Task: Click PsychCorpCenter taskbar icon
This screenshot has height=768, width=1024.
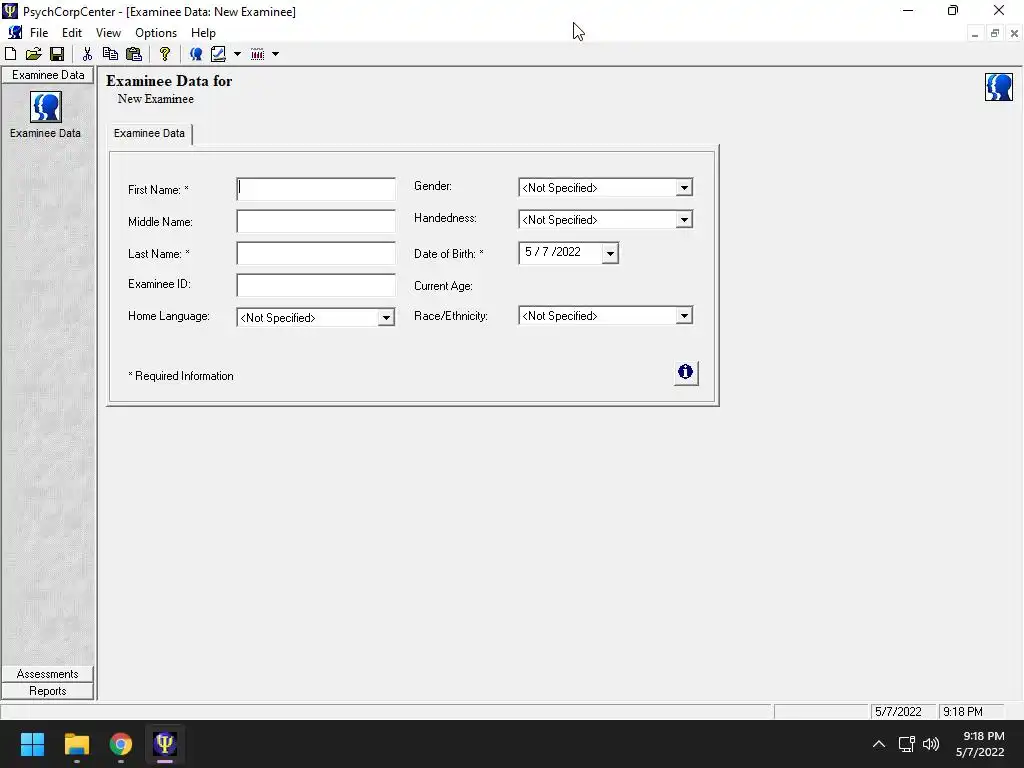Action: coord(165,744)
